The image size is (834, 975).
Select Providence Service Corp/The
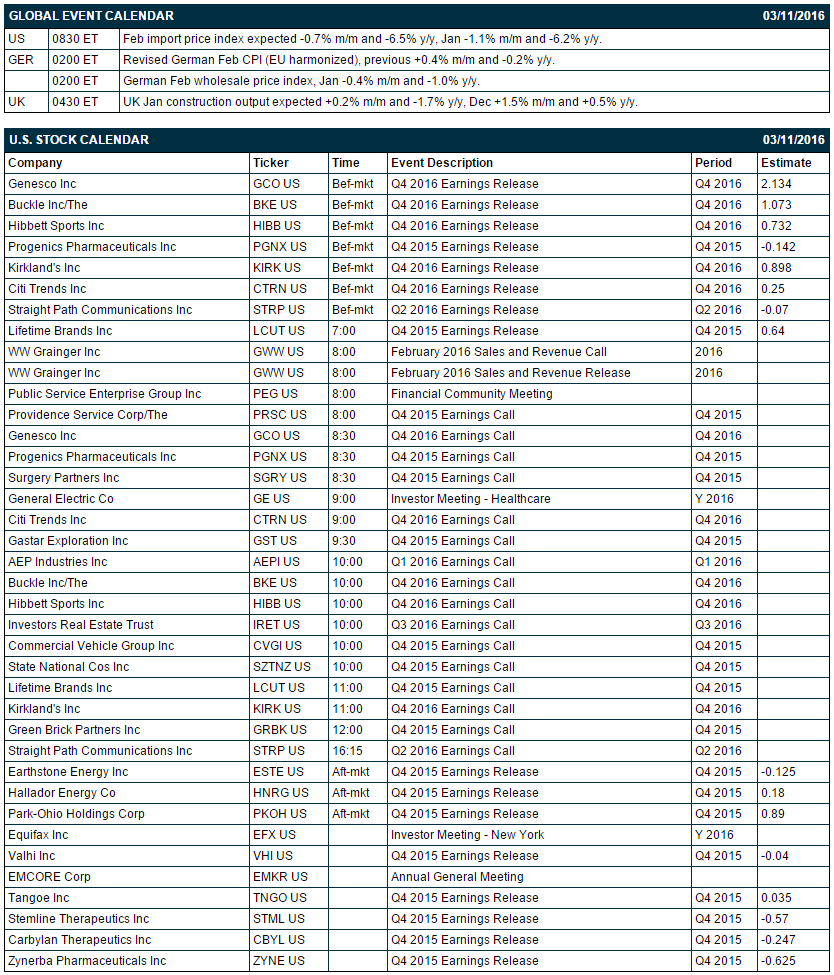tap(88, 415)
